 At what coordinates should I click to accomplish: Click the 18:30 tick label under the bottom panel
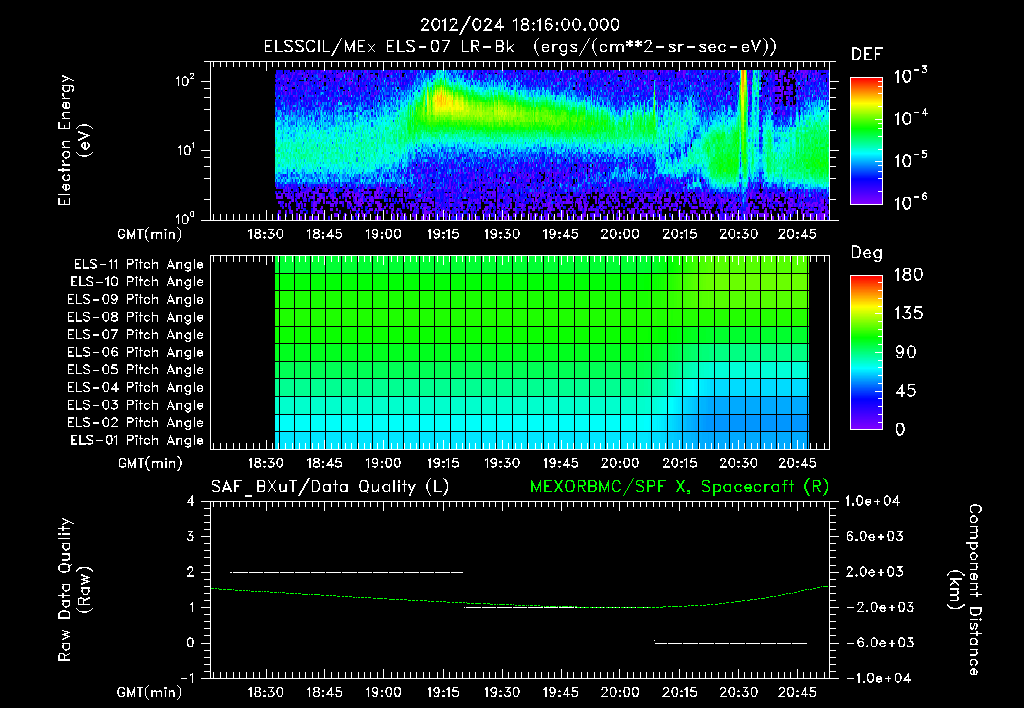[265, 692]
